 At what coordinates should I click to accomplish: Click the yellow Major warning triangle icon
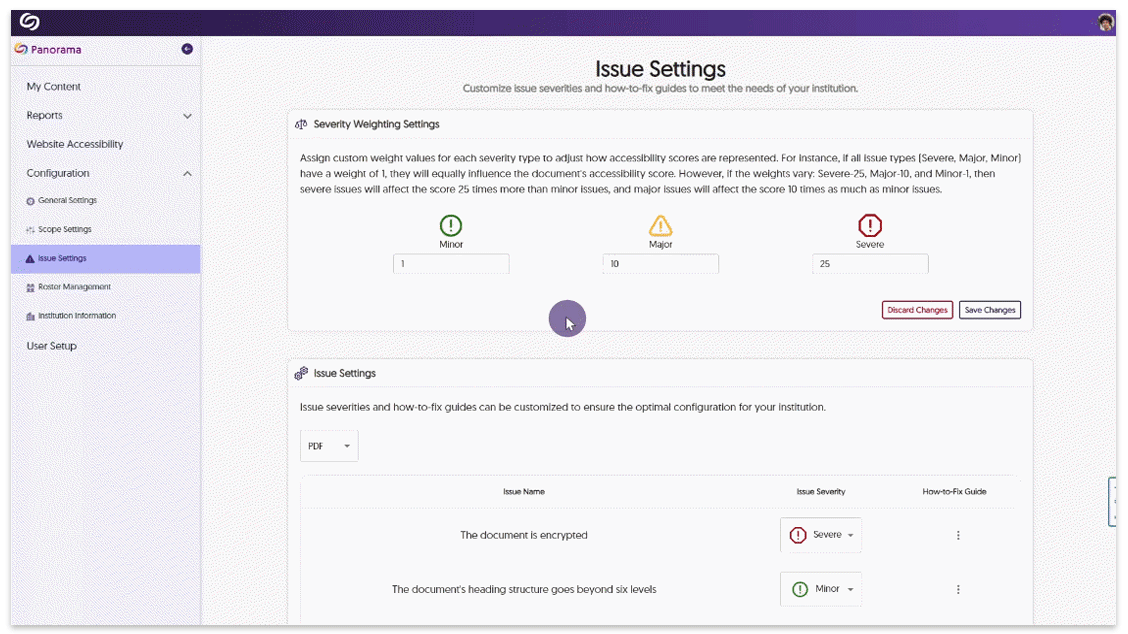tap(660, 225)
